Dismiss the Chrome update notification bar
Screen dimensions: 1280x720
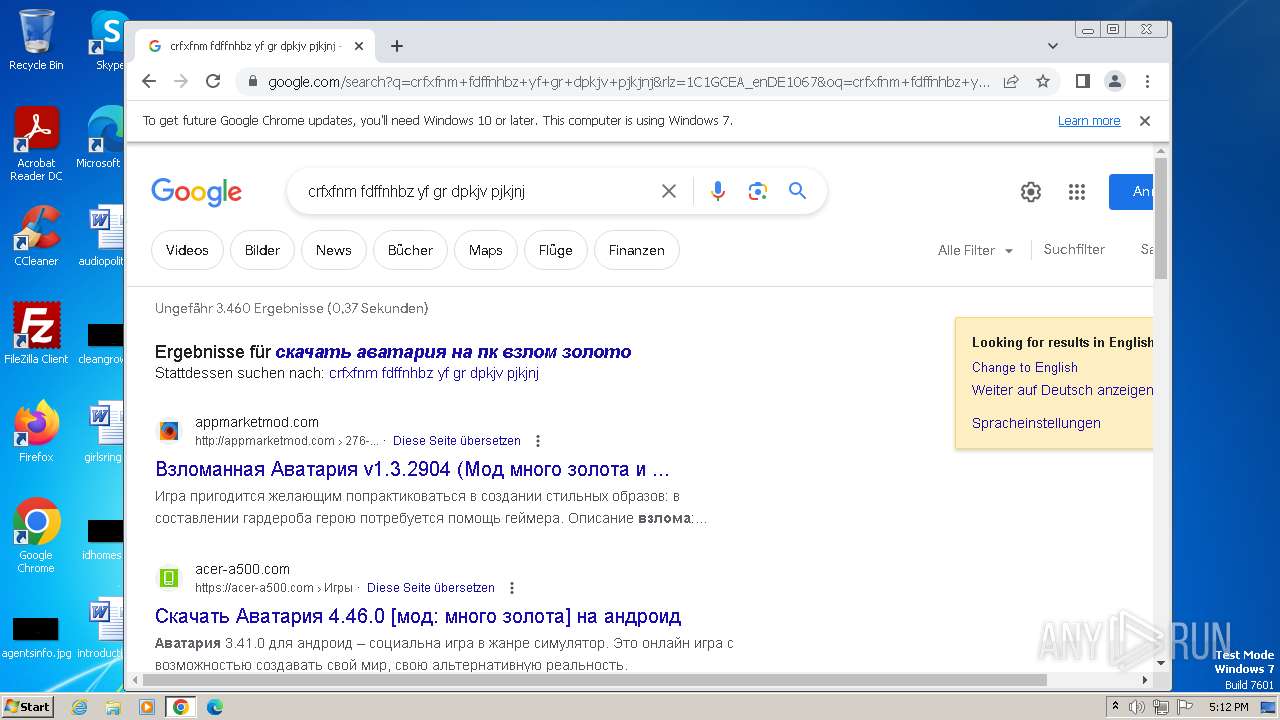pos(1145,121)
